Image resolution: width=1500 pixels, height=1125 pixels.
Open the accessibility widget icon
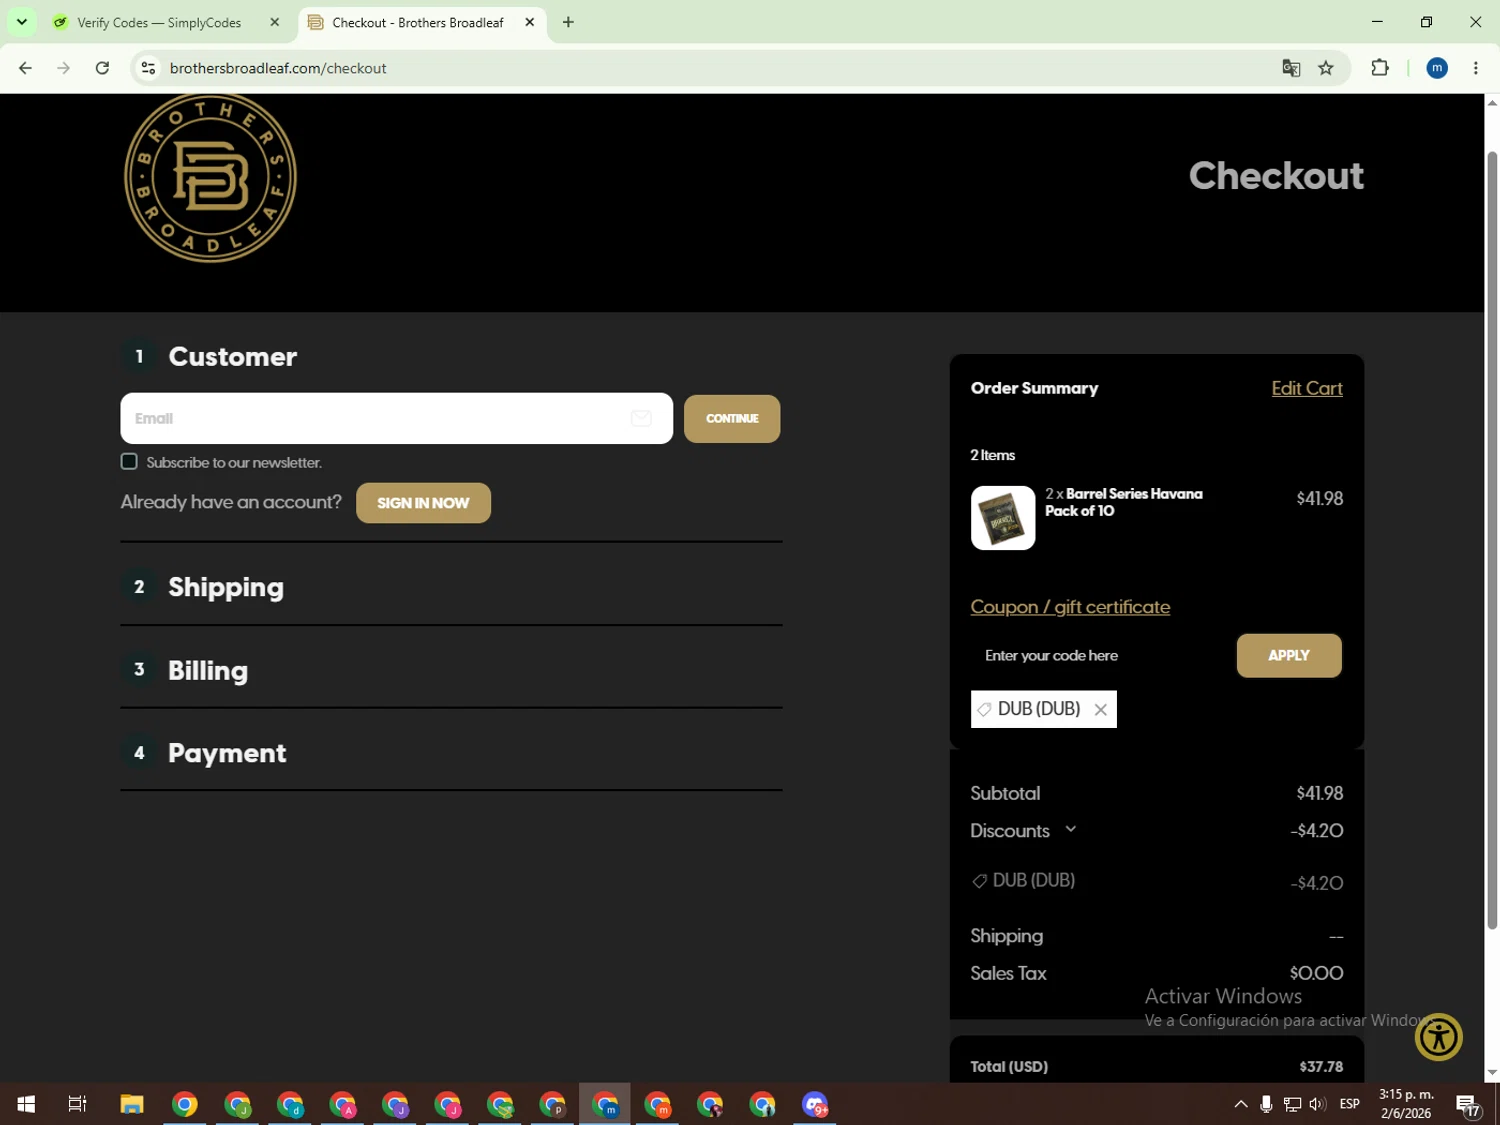tap(1439, 1037)
